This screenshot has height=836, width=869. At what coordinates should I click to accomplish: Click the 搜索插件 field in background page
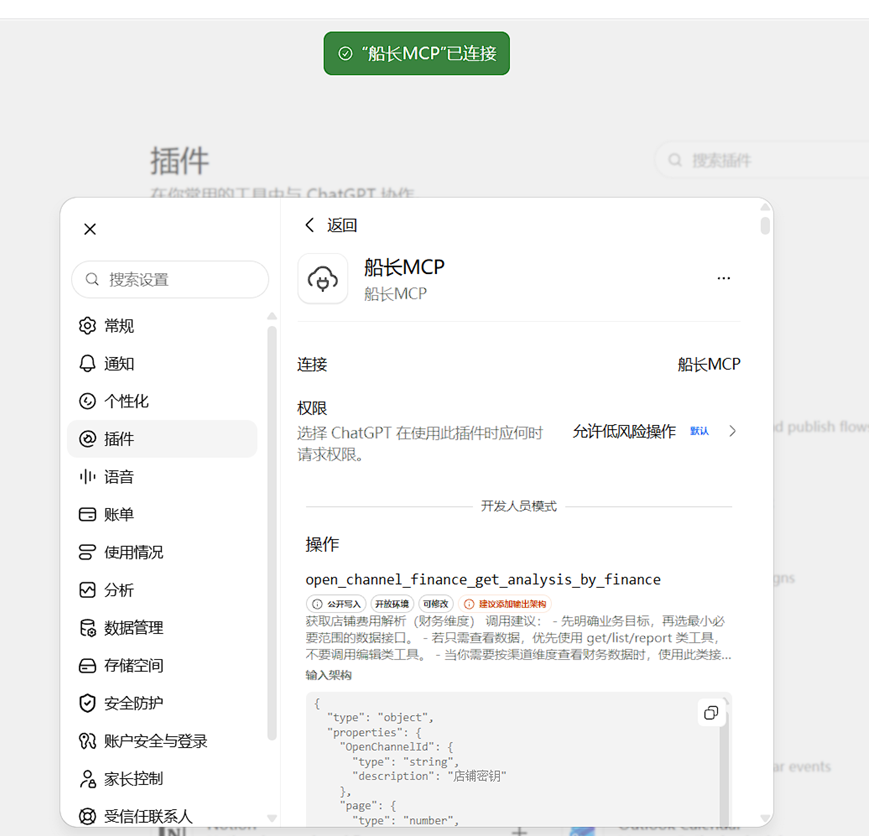pos(762,161)
